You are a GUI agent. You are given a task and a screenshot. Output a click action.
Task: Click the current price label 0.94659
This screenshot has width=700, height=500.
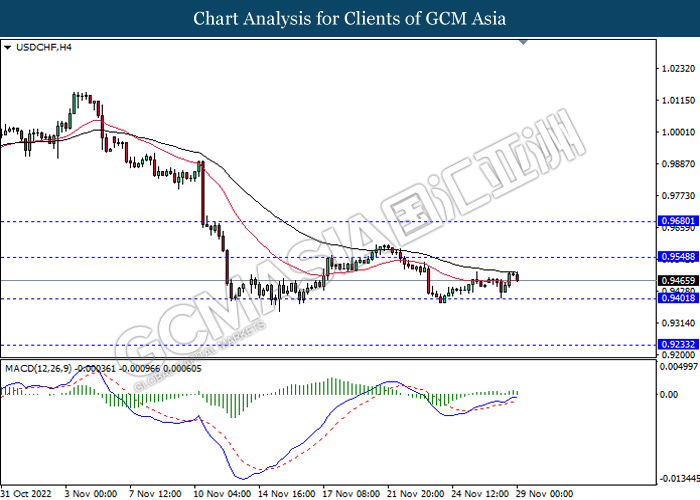[x=678, y=280]
